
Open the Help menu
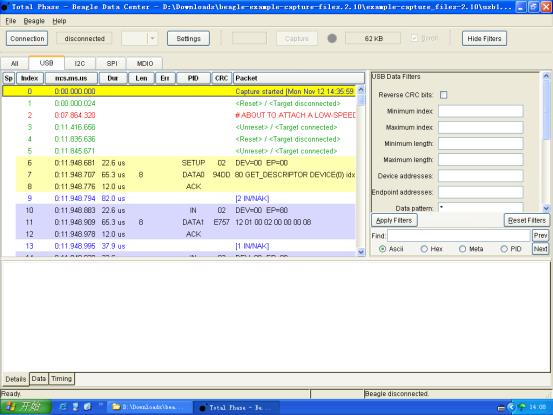[x=59, y=21]
